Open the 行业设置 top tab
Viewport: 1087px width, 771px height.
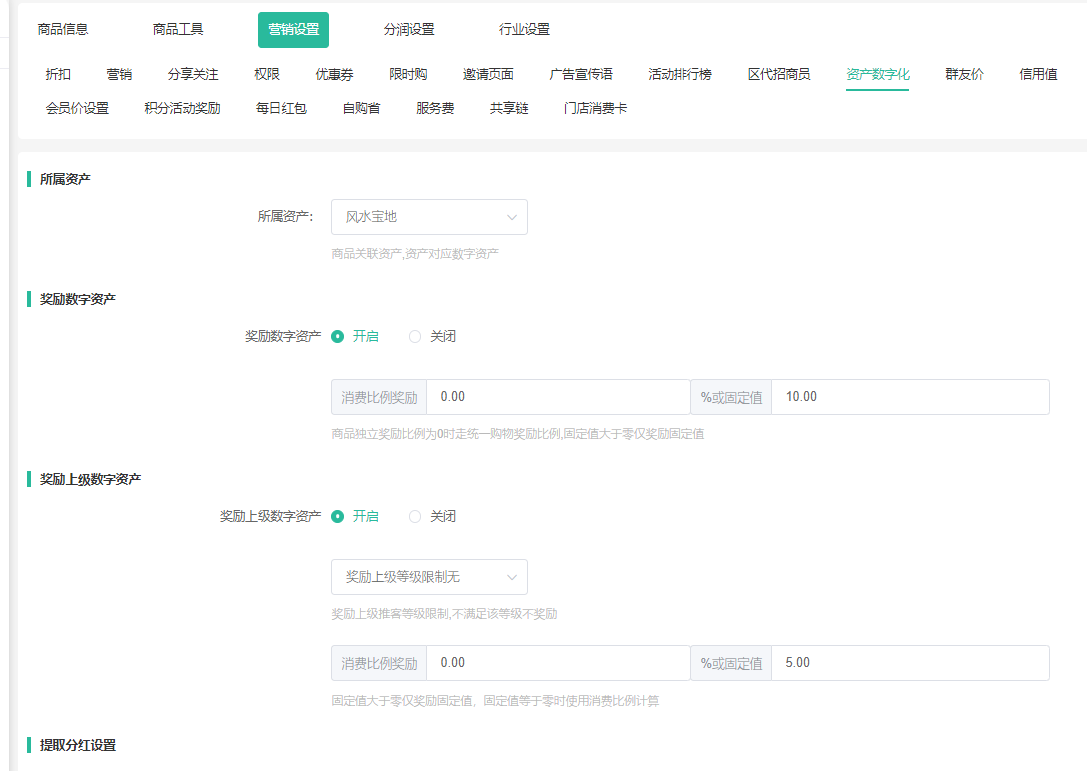[x=524, y=30]
